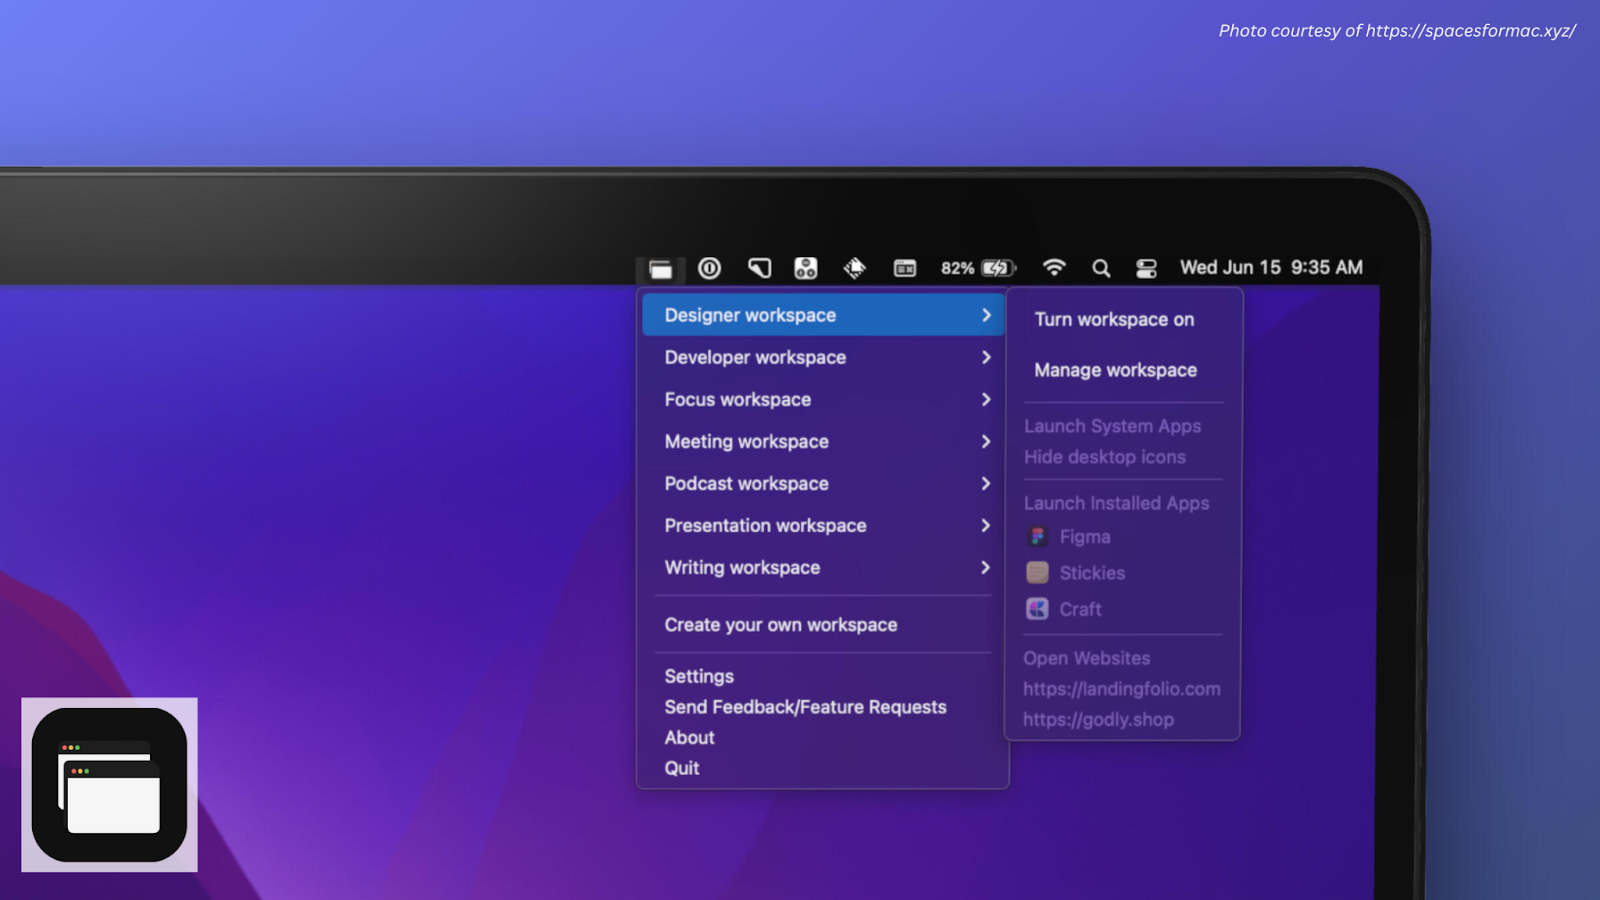Click the Figma app icon in the submenu
The image size is (1600, 900).
tap(1038, 537)
